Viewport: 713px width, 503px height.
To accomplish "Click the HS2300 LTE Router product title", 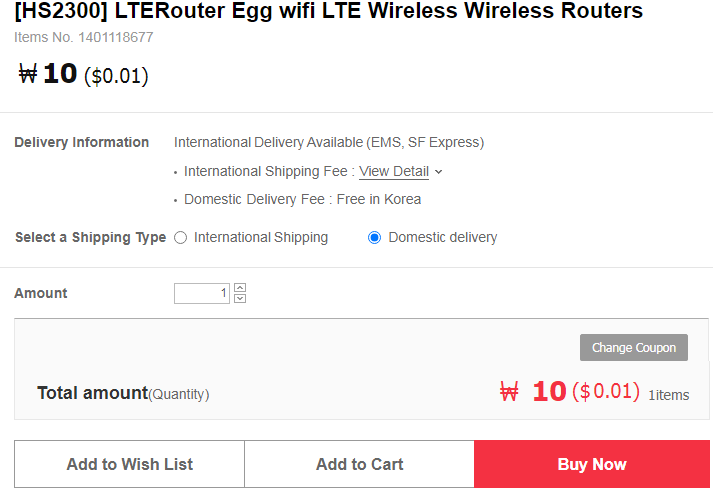I will (329, 11).
